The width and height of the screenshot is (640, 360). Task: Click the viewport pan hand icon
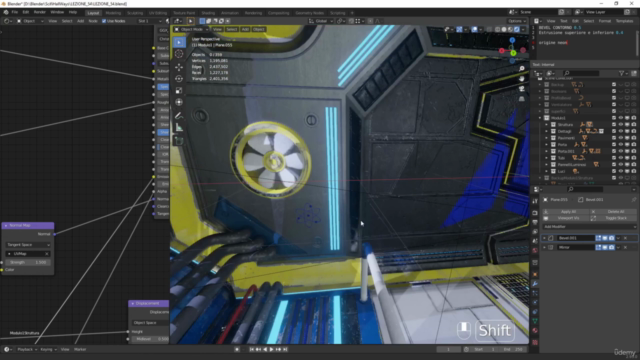522,78
